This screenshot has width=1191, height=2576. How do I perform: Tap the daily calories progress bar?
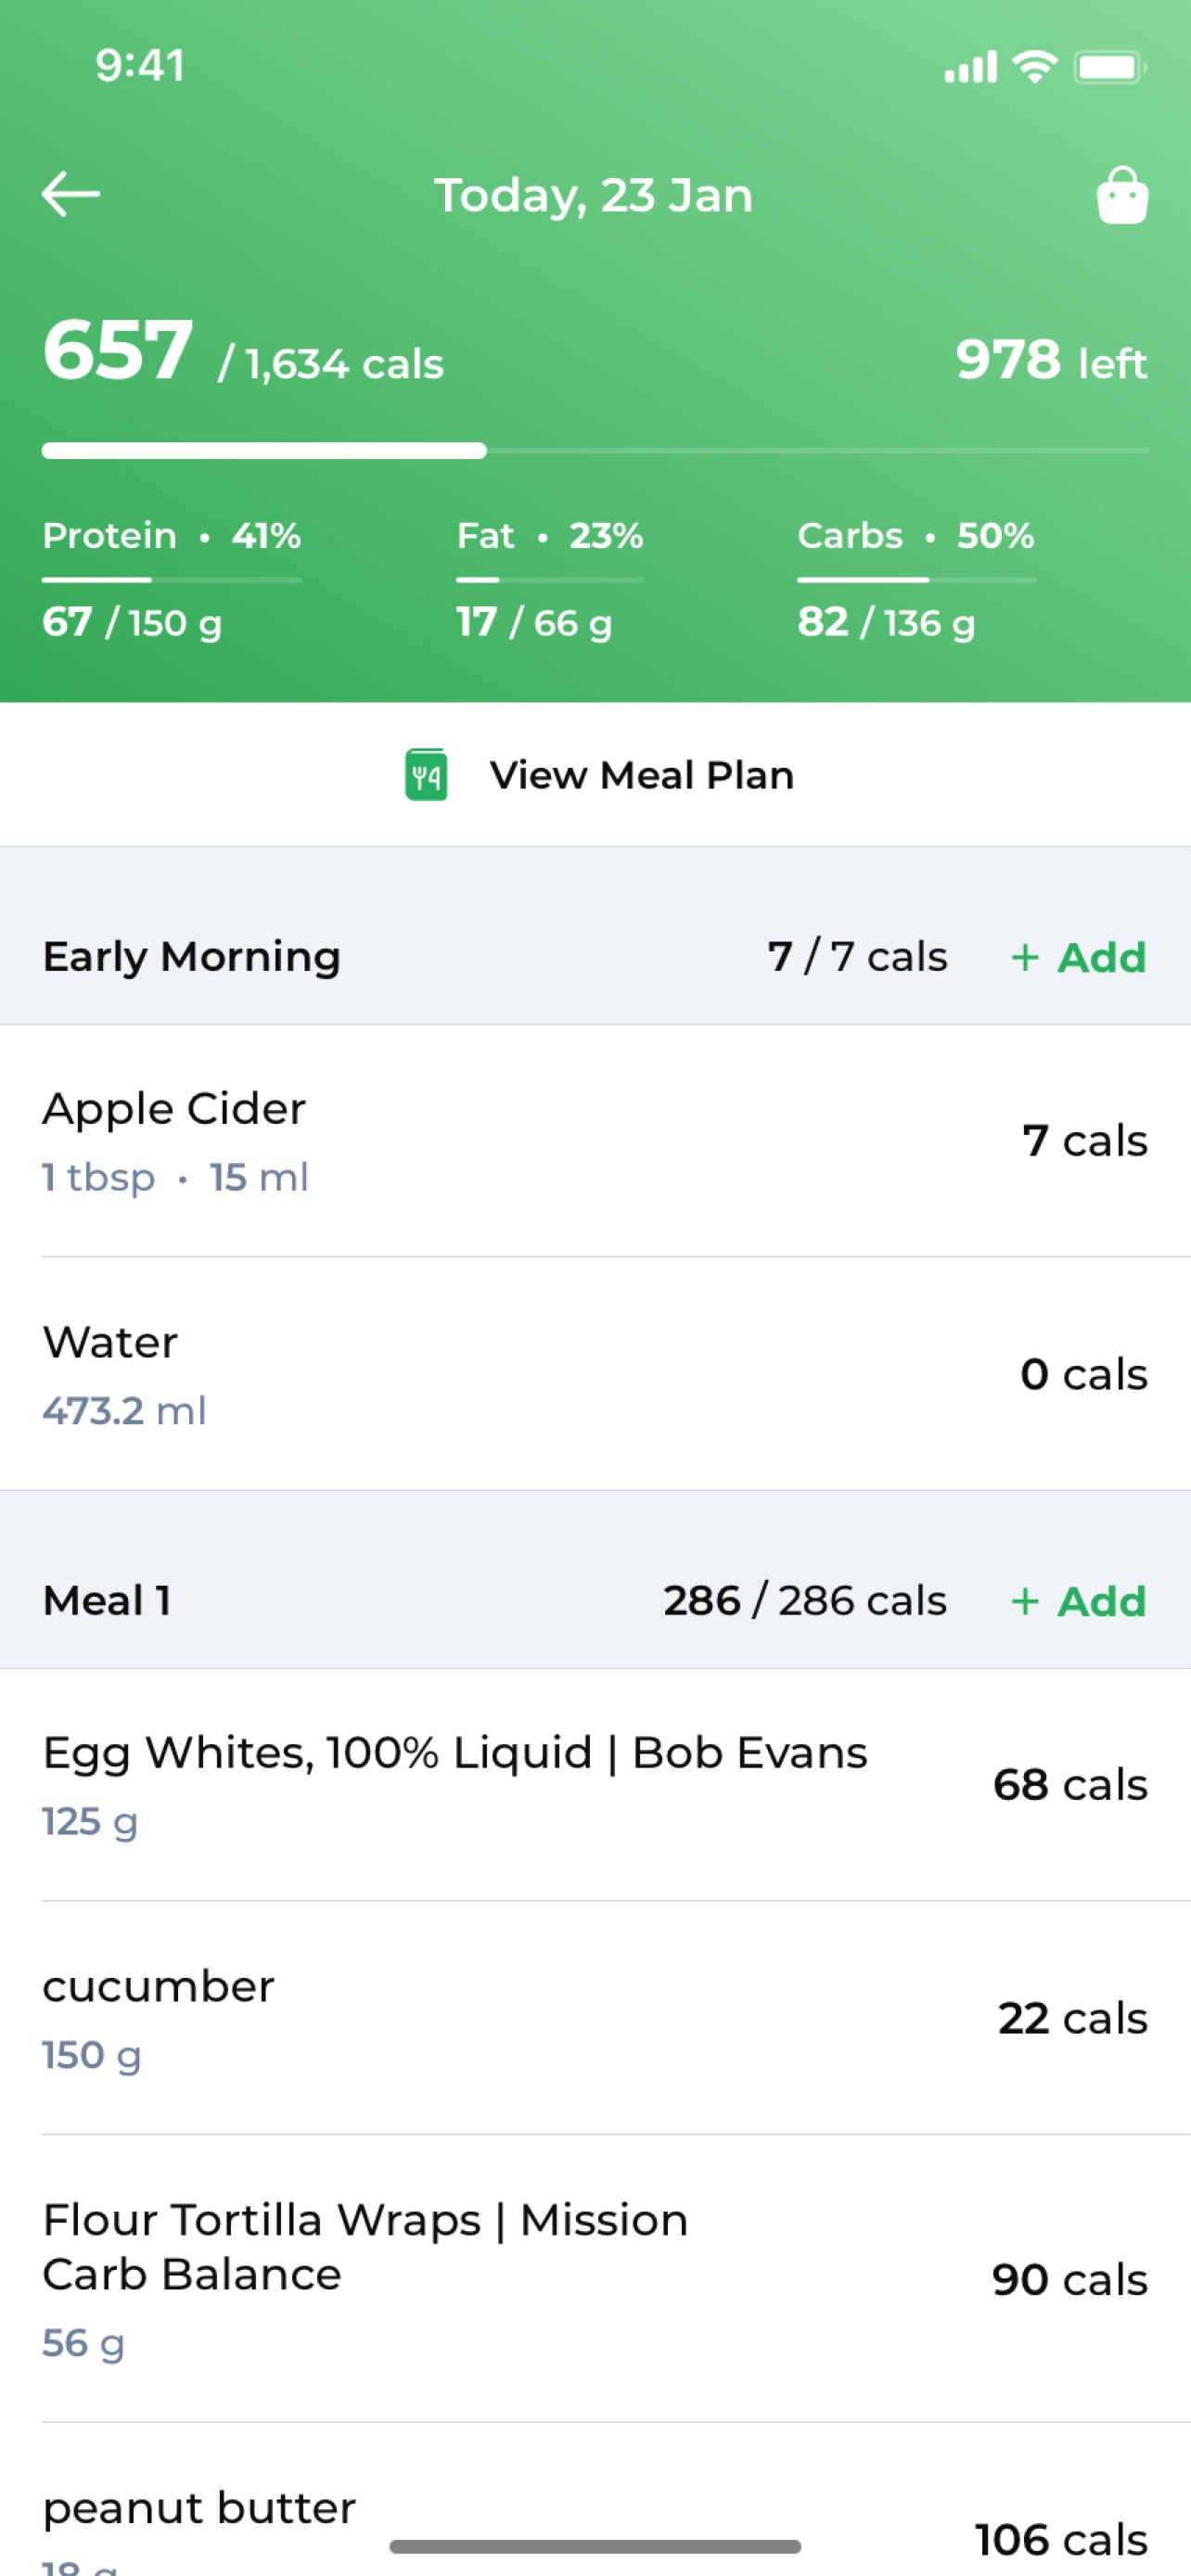pos(595,451)
